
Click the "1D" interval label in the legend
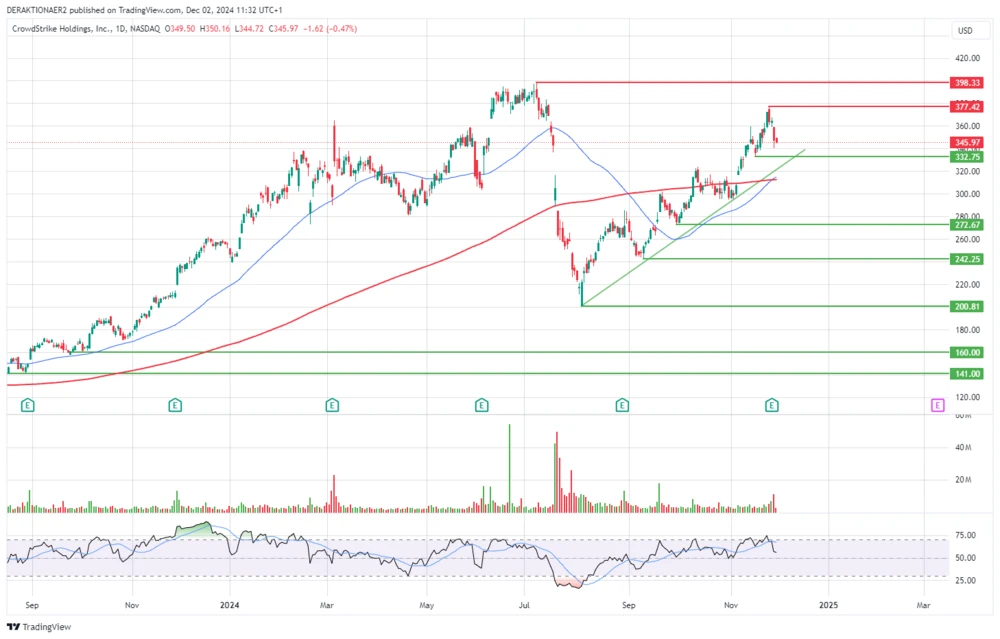120,29
